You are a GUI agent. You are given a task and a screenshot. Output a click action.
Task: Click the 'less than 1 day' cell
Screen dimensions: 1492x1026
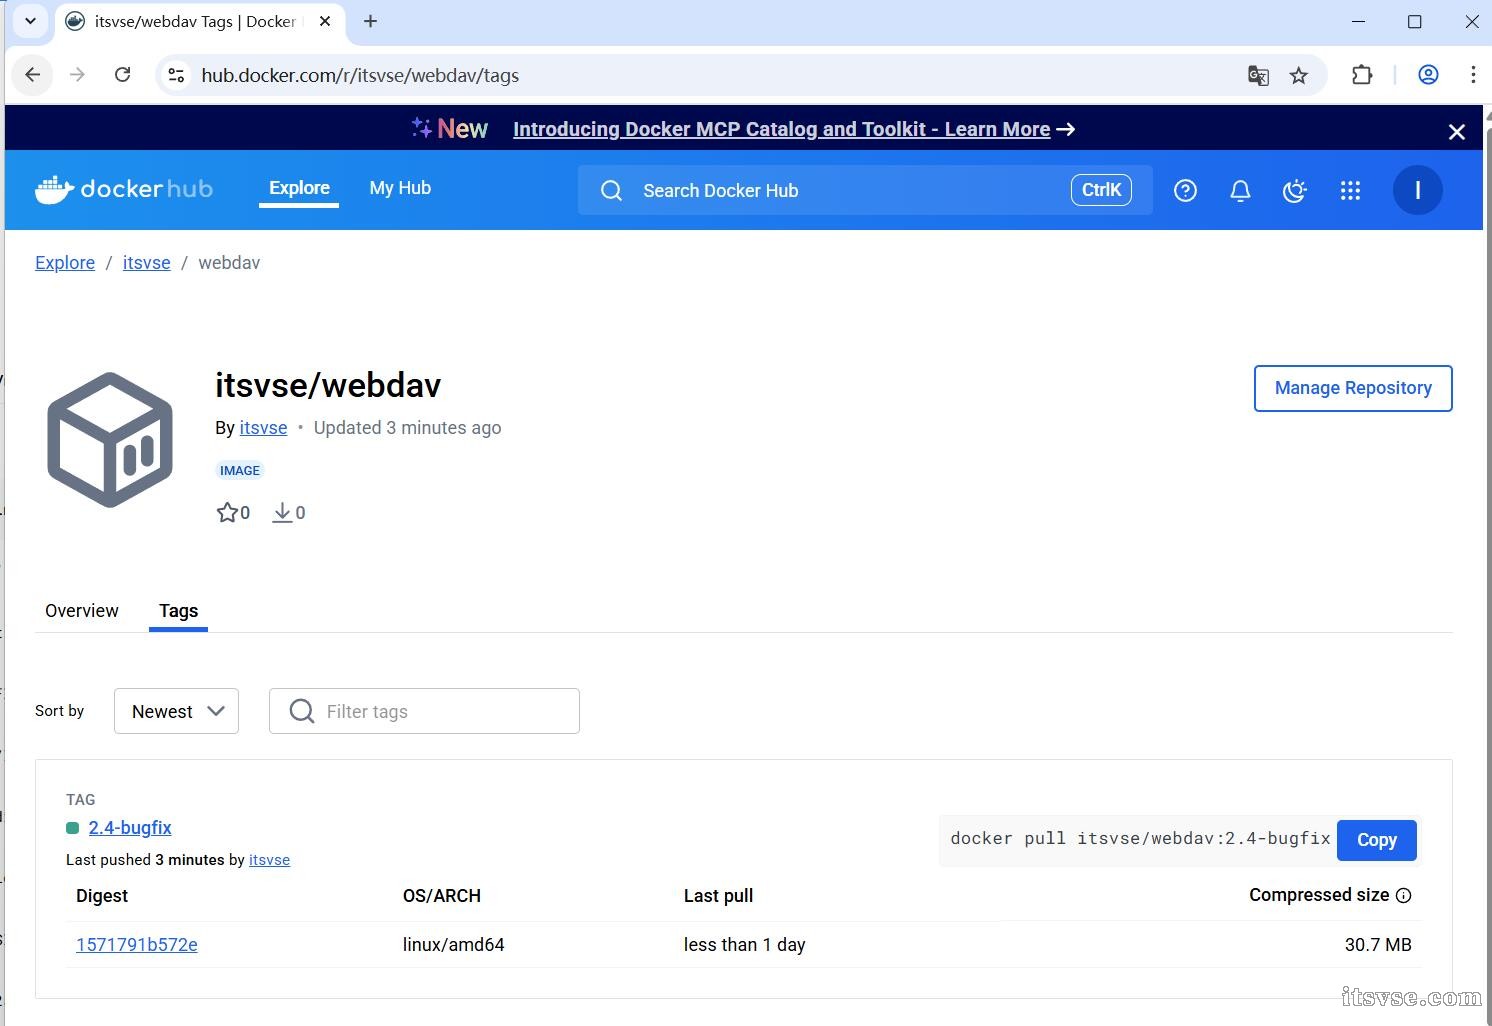pos(745,945)
